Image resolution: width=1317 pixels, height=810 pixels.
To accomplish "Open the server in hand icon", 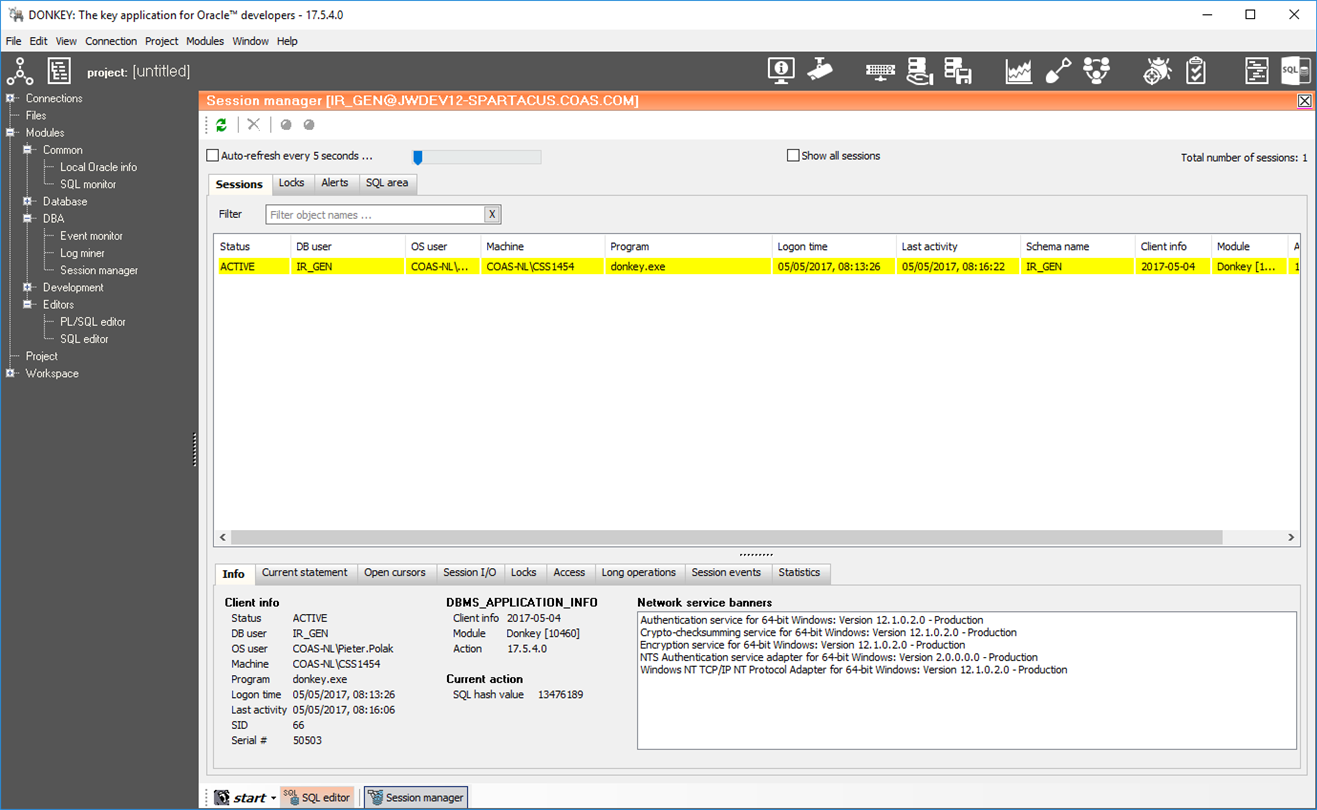I will pyautogui.click(x=919, y=70).
